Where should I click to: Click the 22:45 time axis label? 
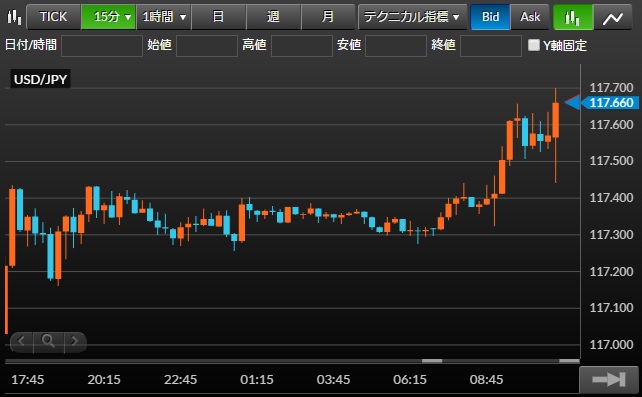pyautogui.click(x=180, y=379)
